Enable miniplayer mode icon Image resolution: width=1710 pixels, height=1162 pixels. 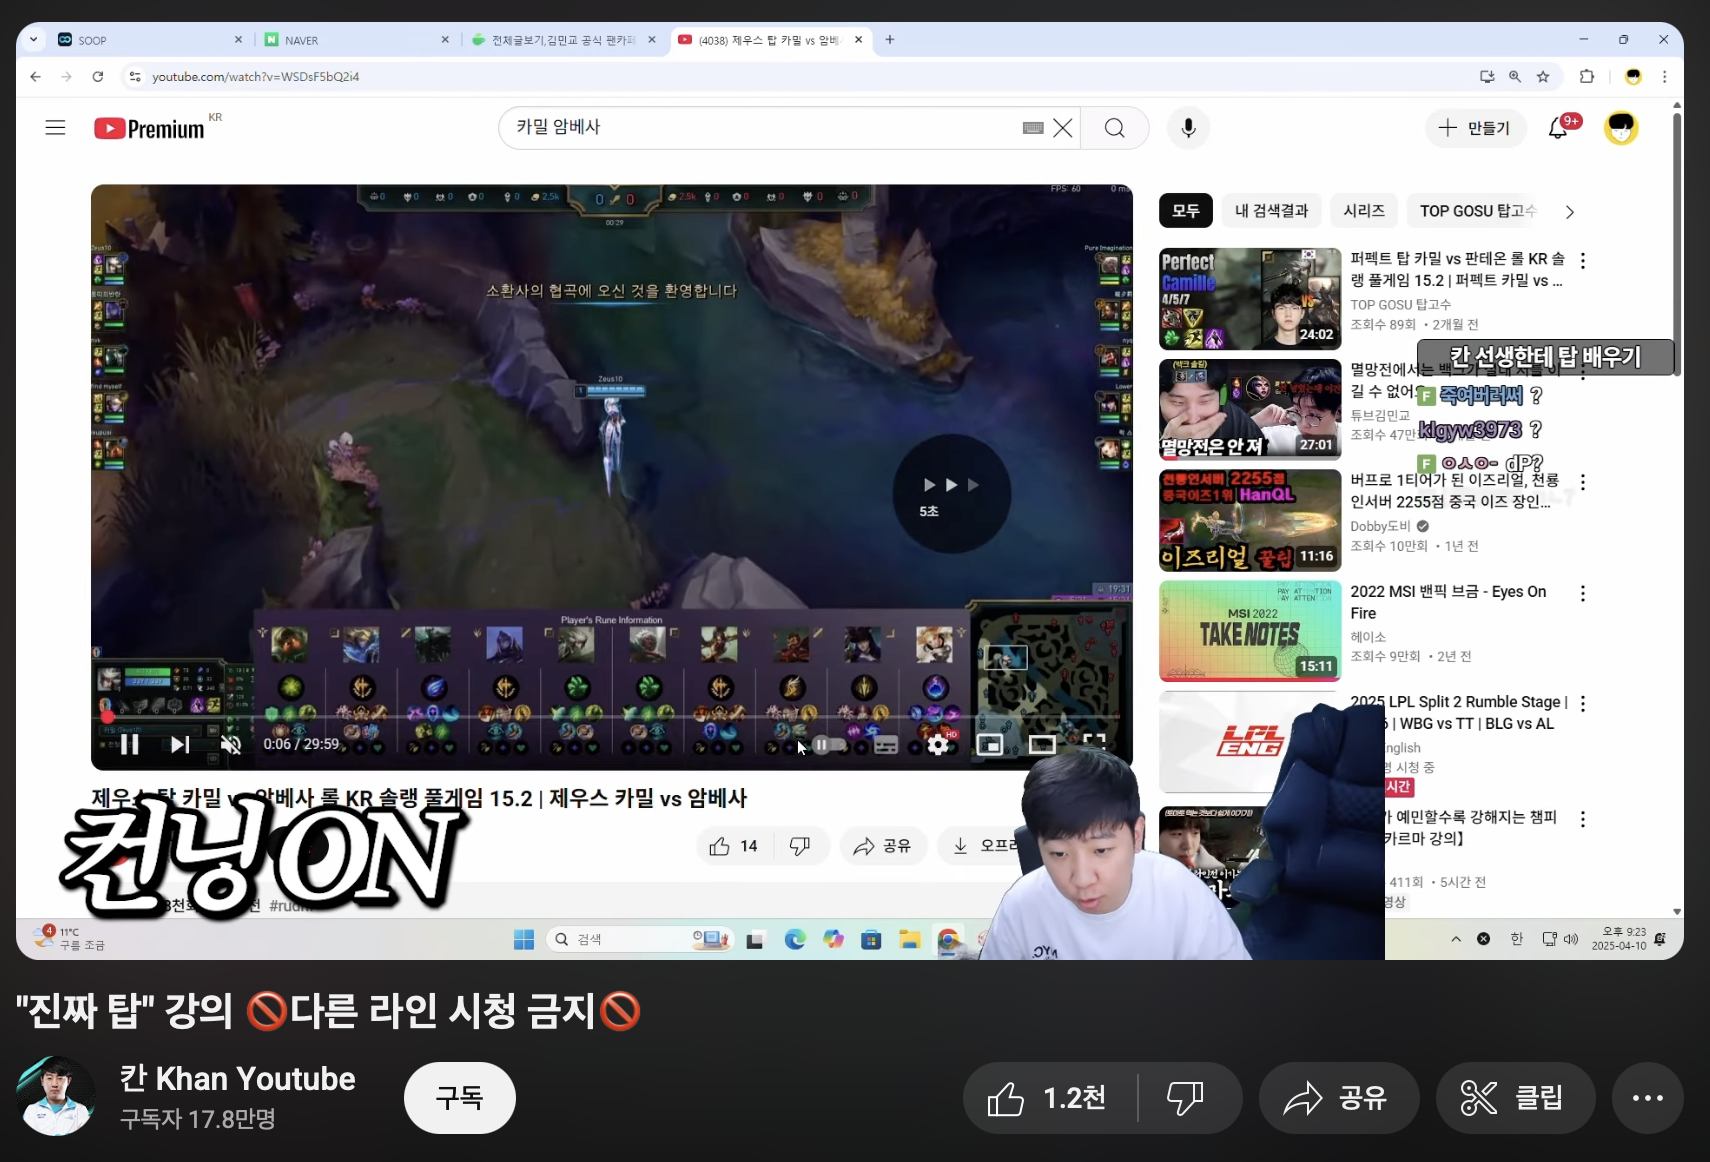pos(990,745)
